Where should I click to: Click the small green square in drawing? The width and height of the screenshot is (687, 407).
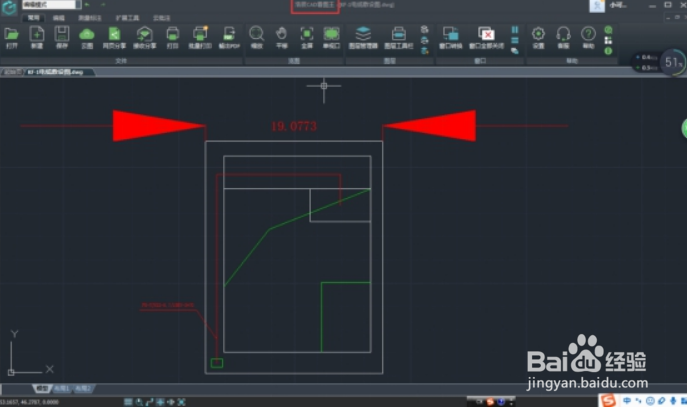click(x=217, y=363)
